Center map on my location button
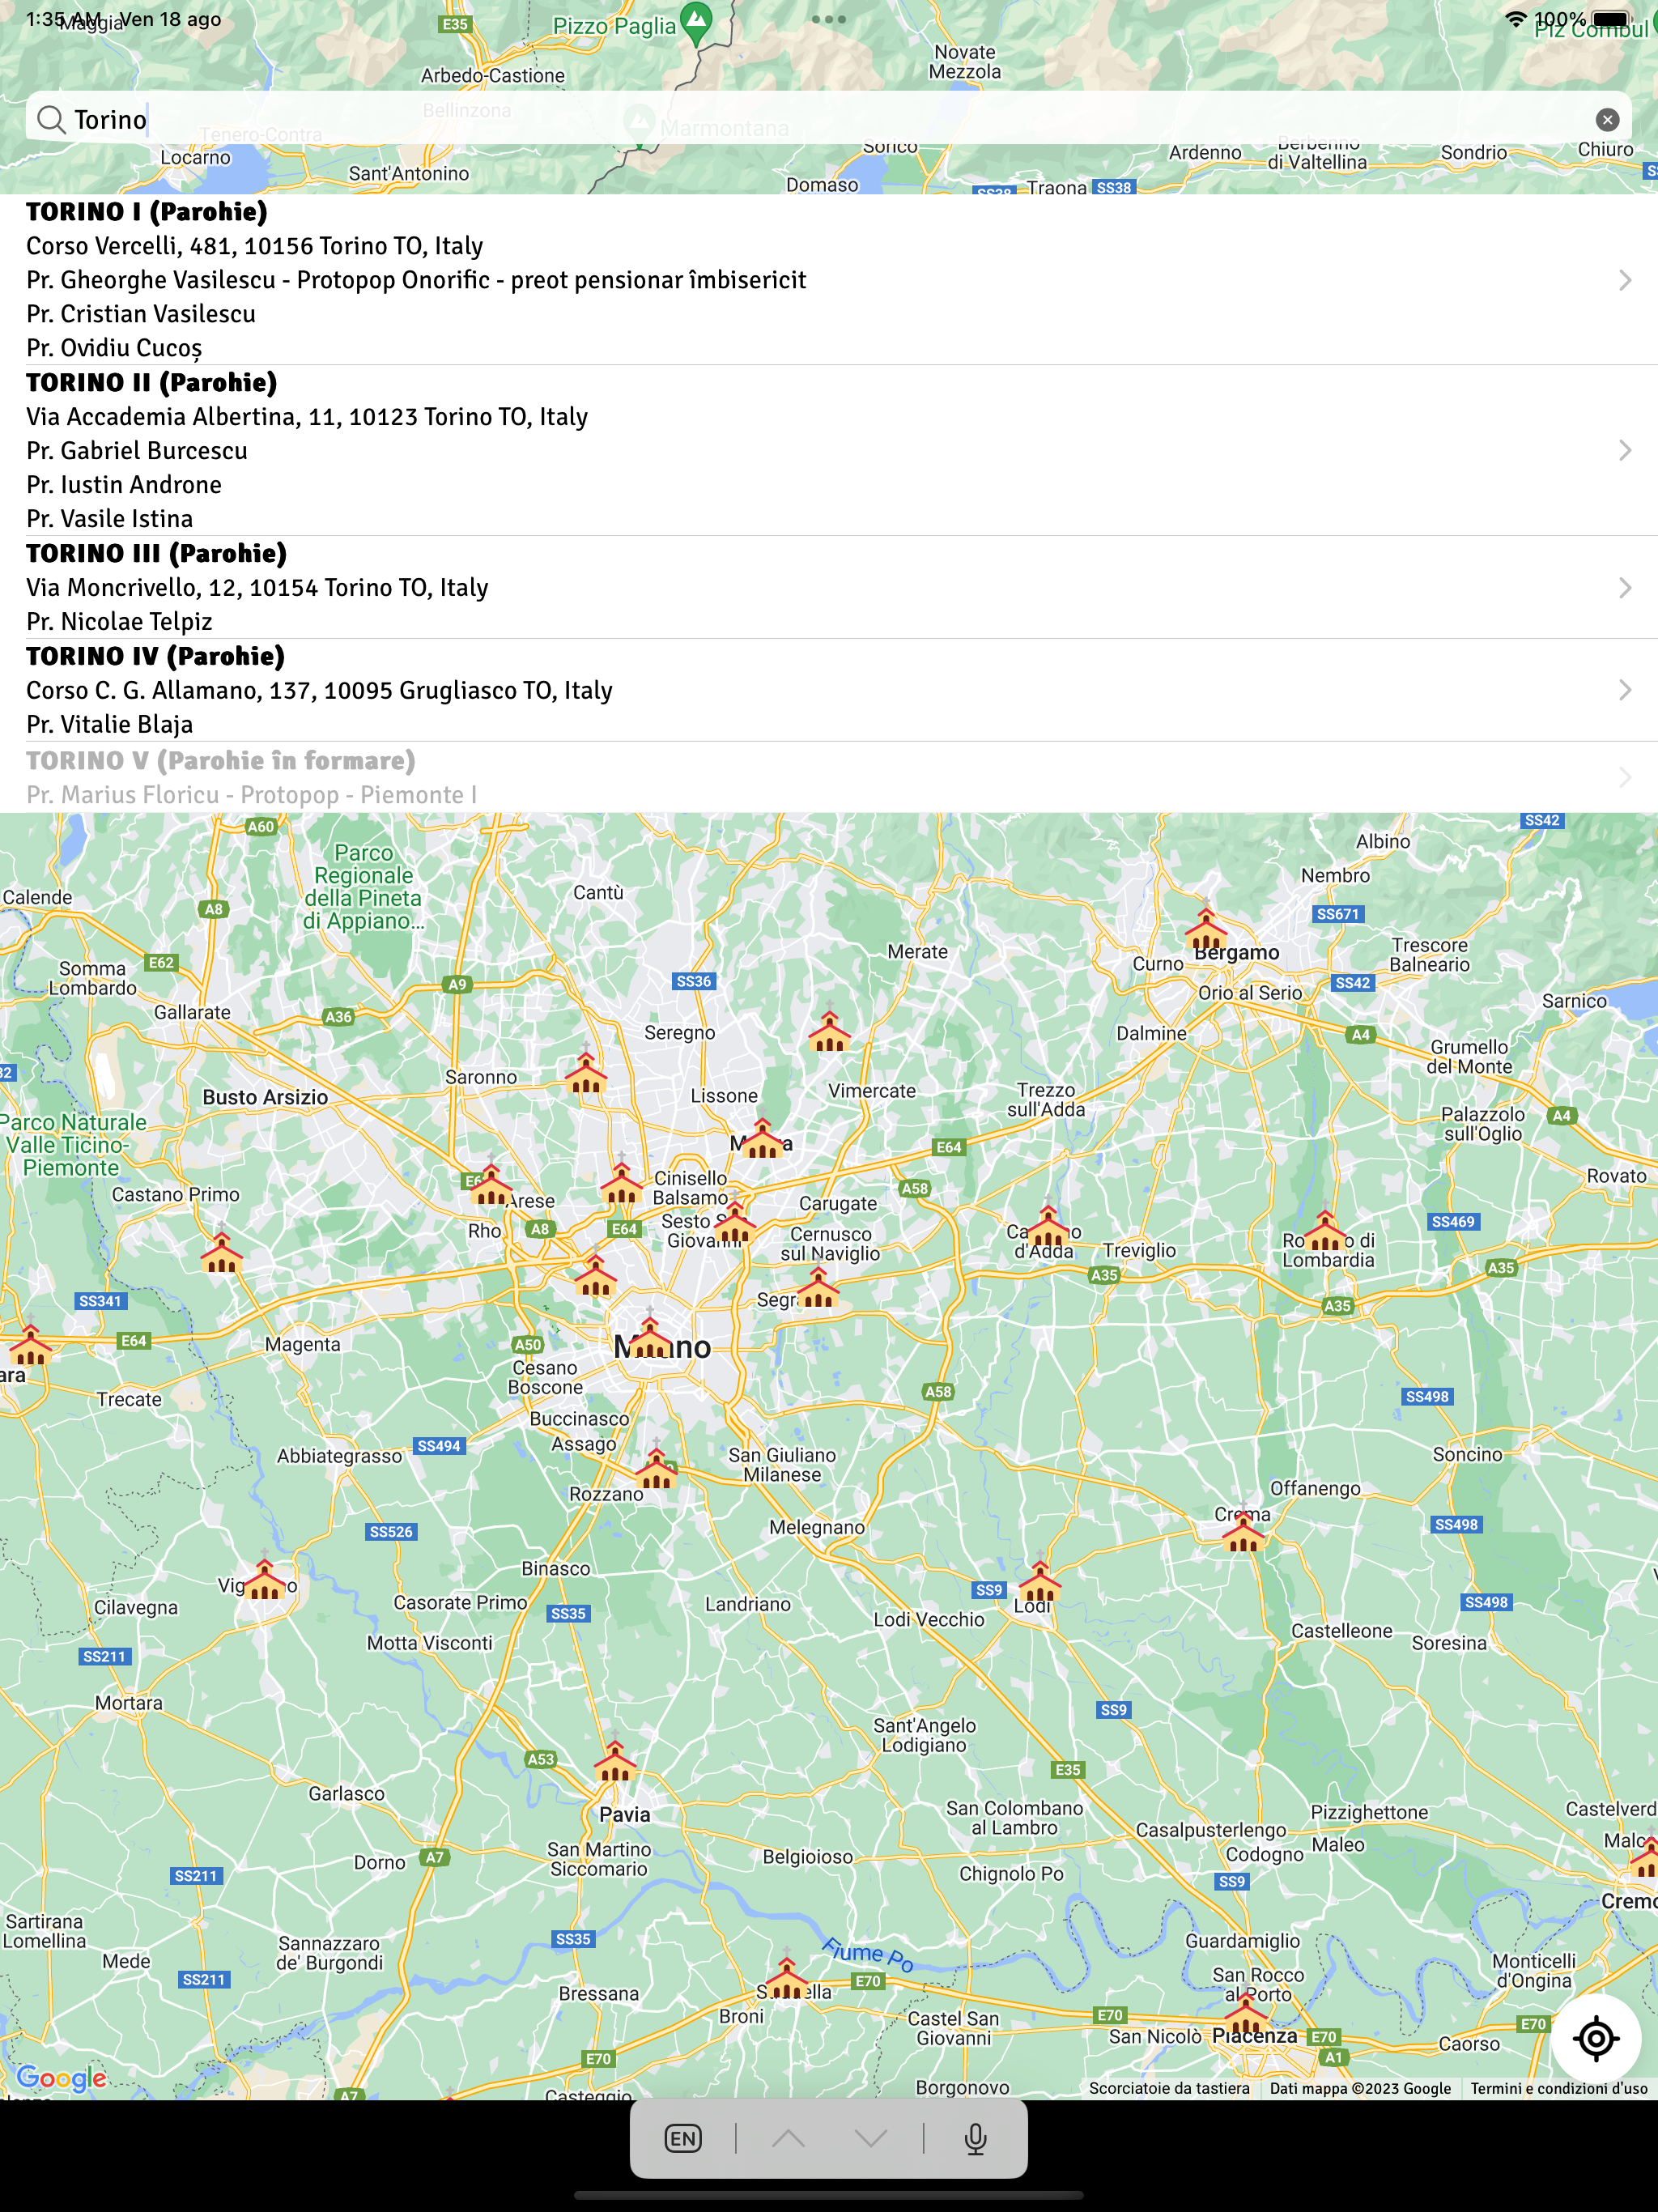Viewport: 1658px width, 2212px height. click(x=1595, y=2037)
